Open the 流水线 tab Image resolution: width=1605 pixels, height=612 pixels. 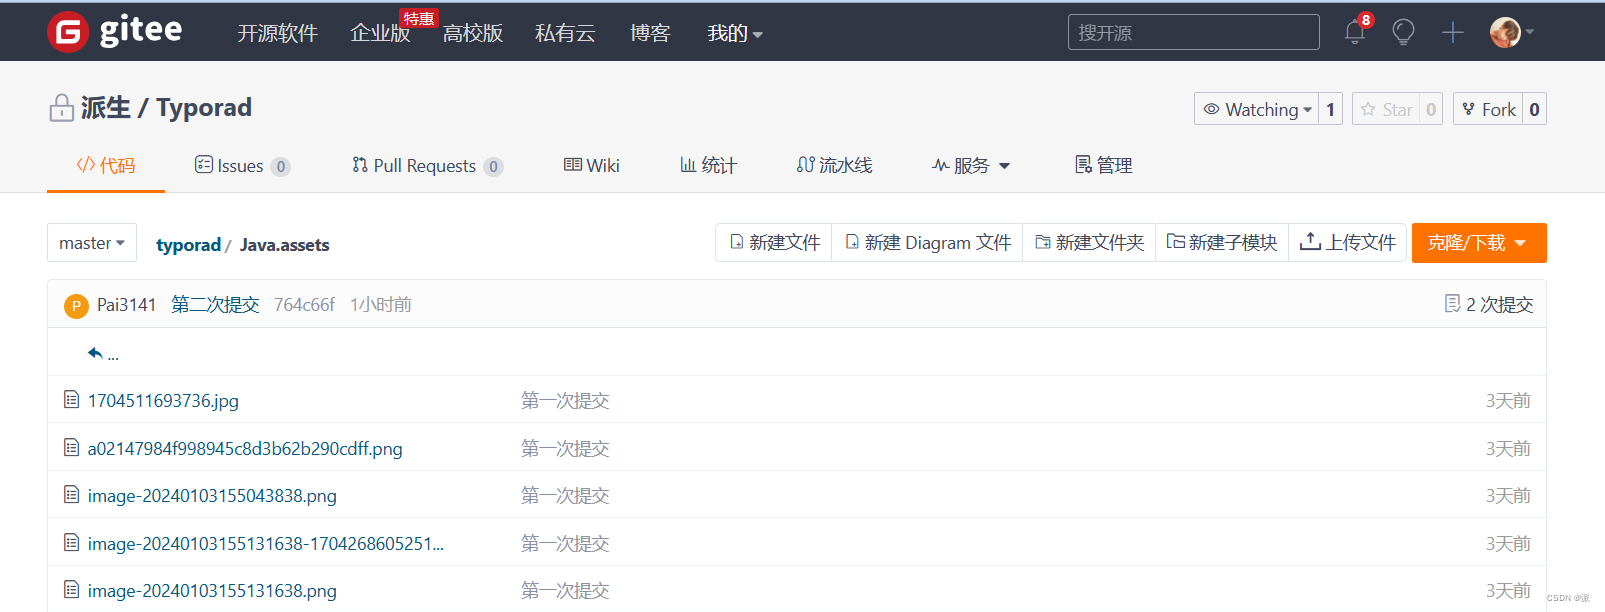tap(834, 166)
